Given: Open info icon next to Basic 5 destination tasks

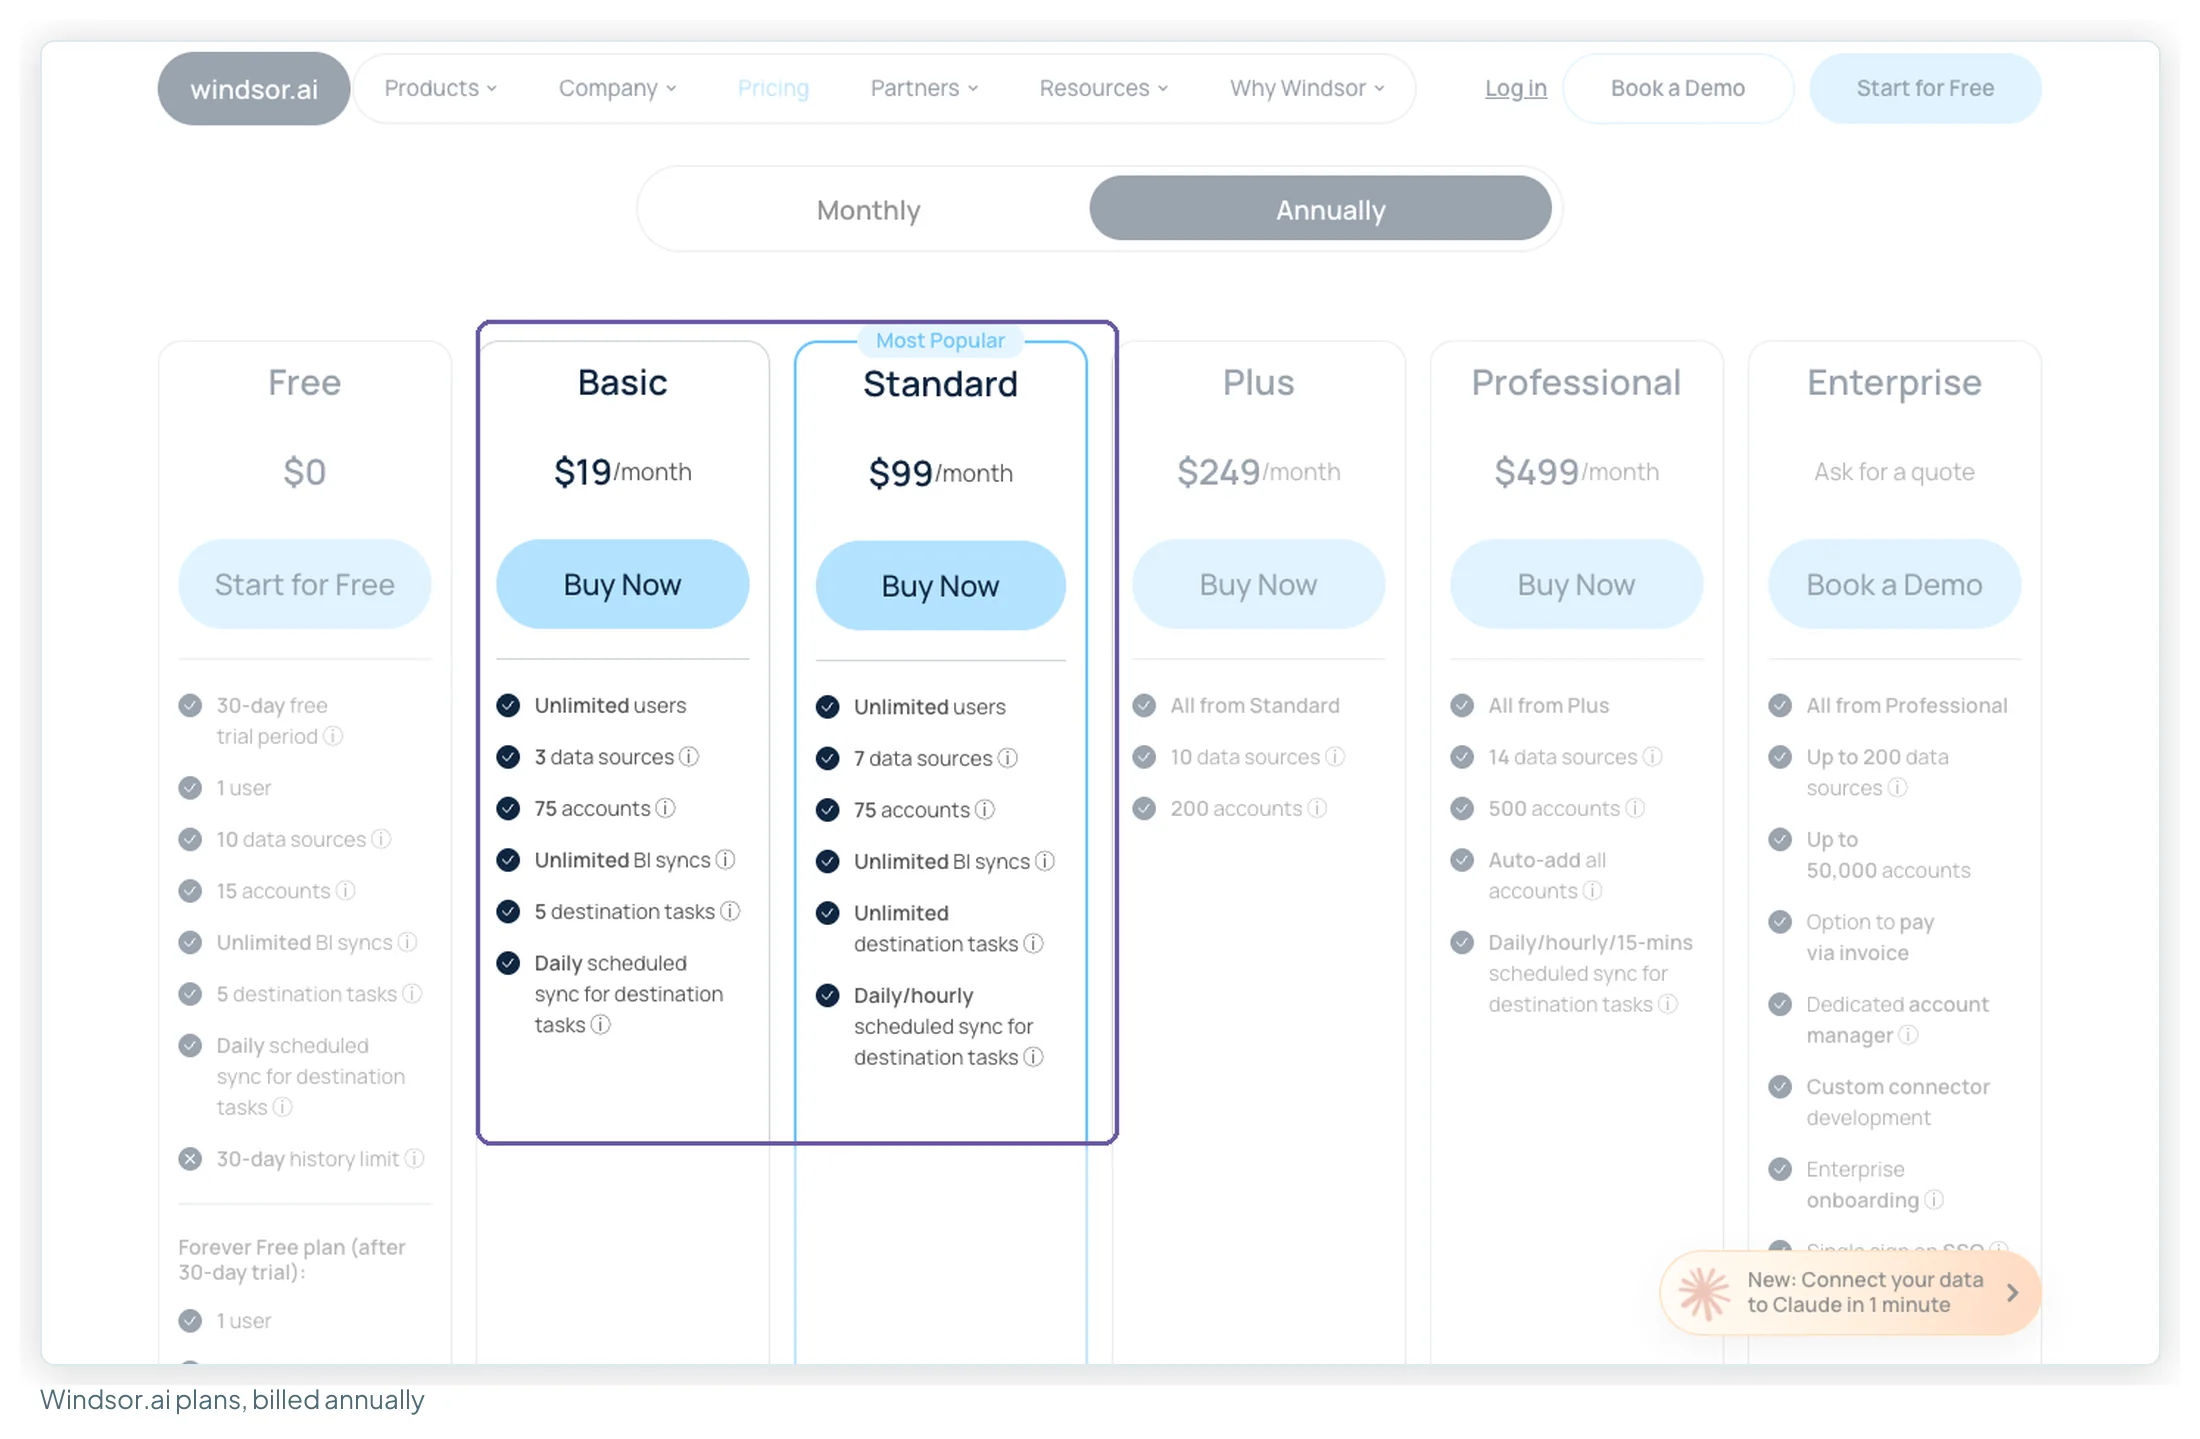Looking at the screenshot, I should click(x=731, y=911).
